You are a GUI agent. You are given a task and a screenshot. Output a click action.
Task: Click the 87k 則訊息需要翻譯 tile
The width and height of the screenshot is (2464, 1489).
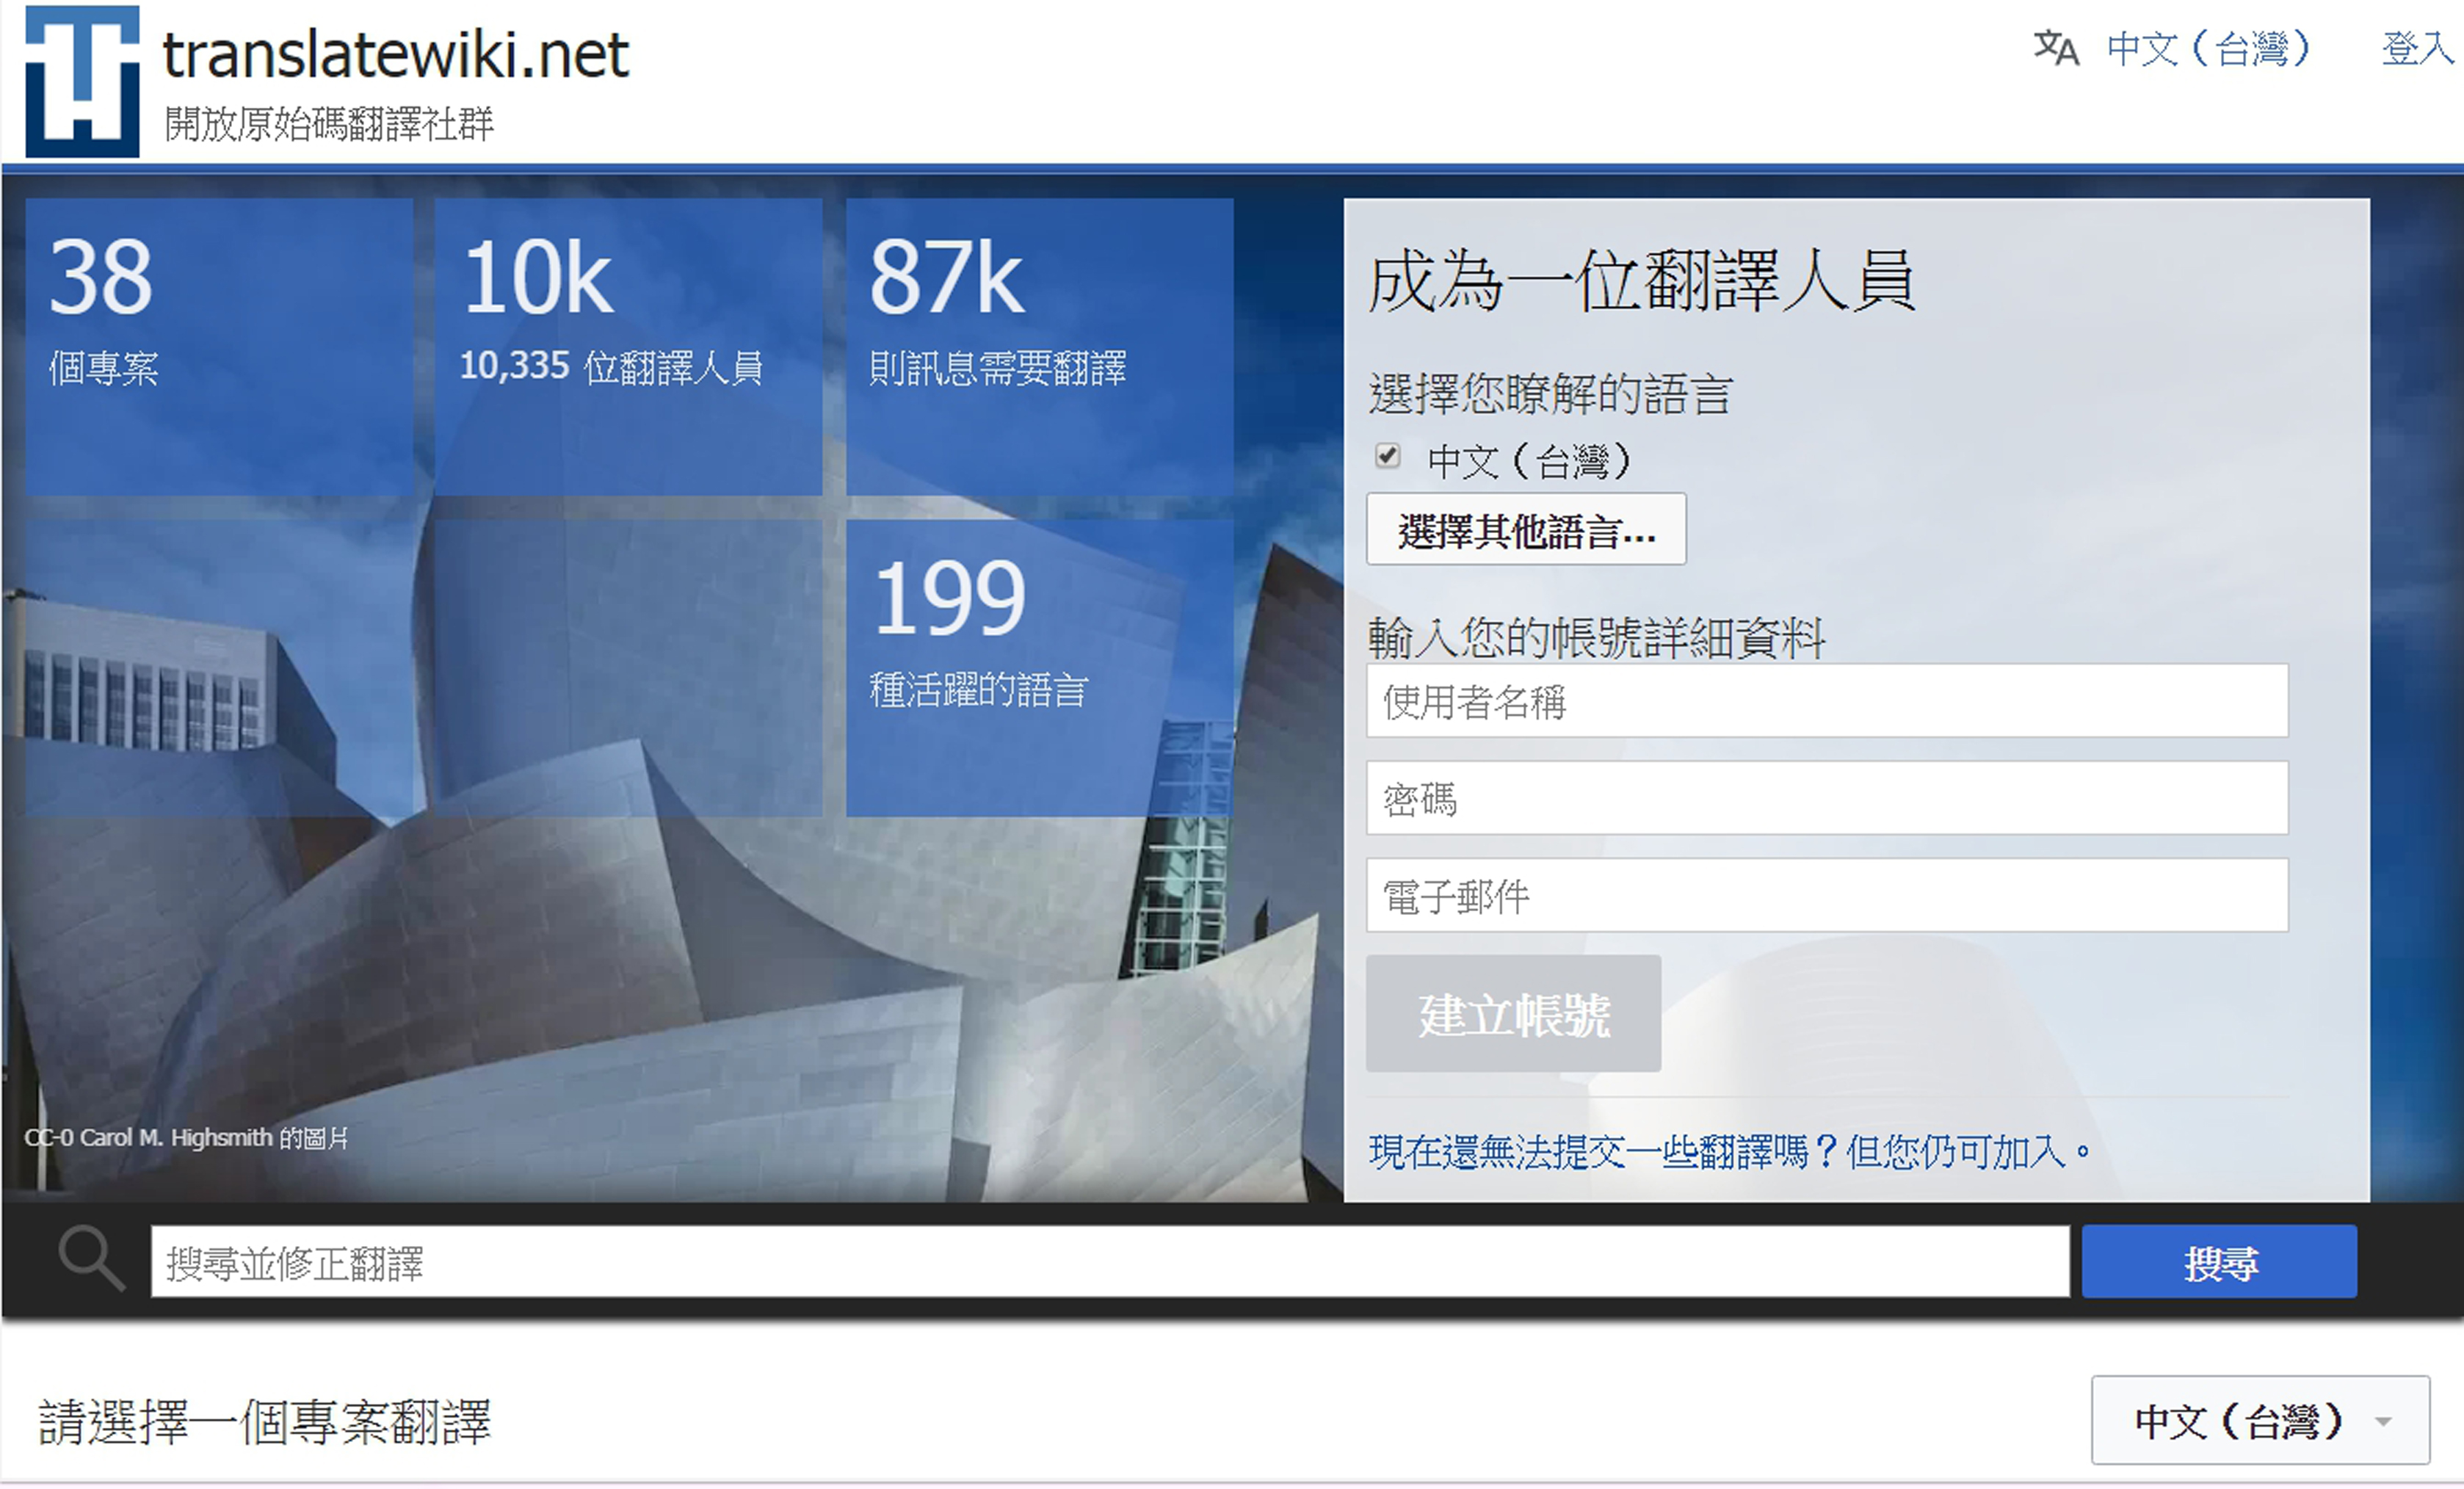tap(1039, 346)
